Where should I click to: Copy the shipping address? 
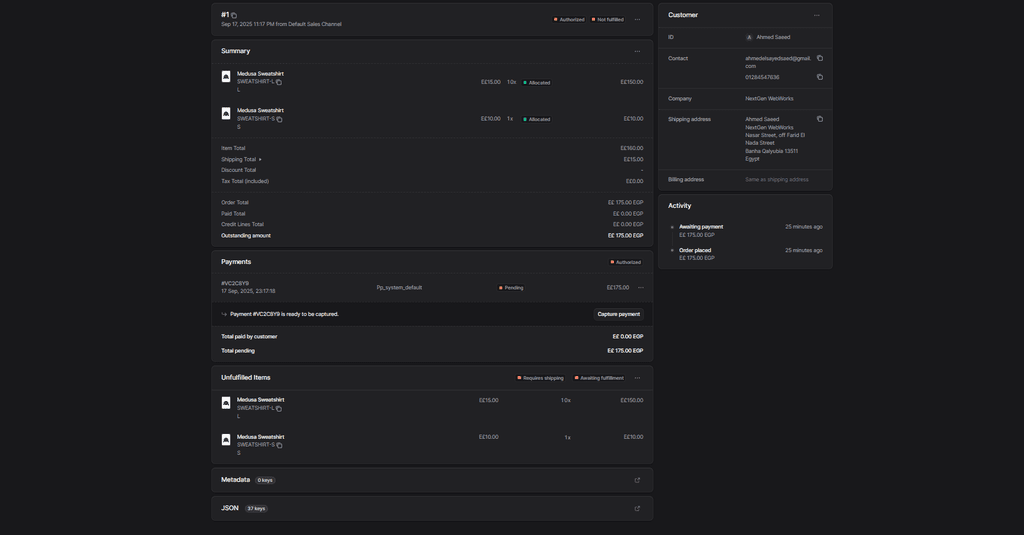[820, 119]
